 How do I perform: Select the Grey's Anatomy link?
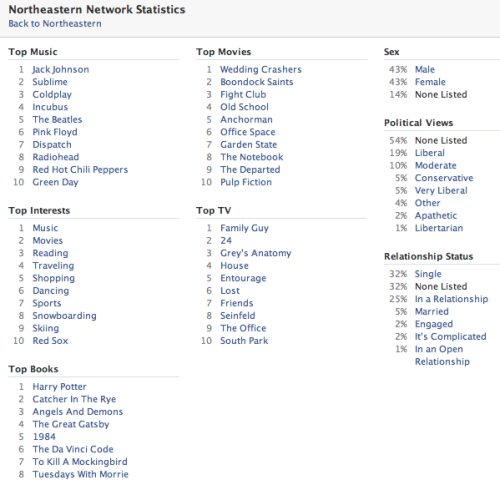point(256,253)
